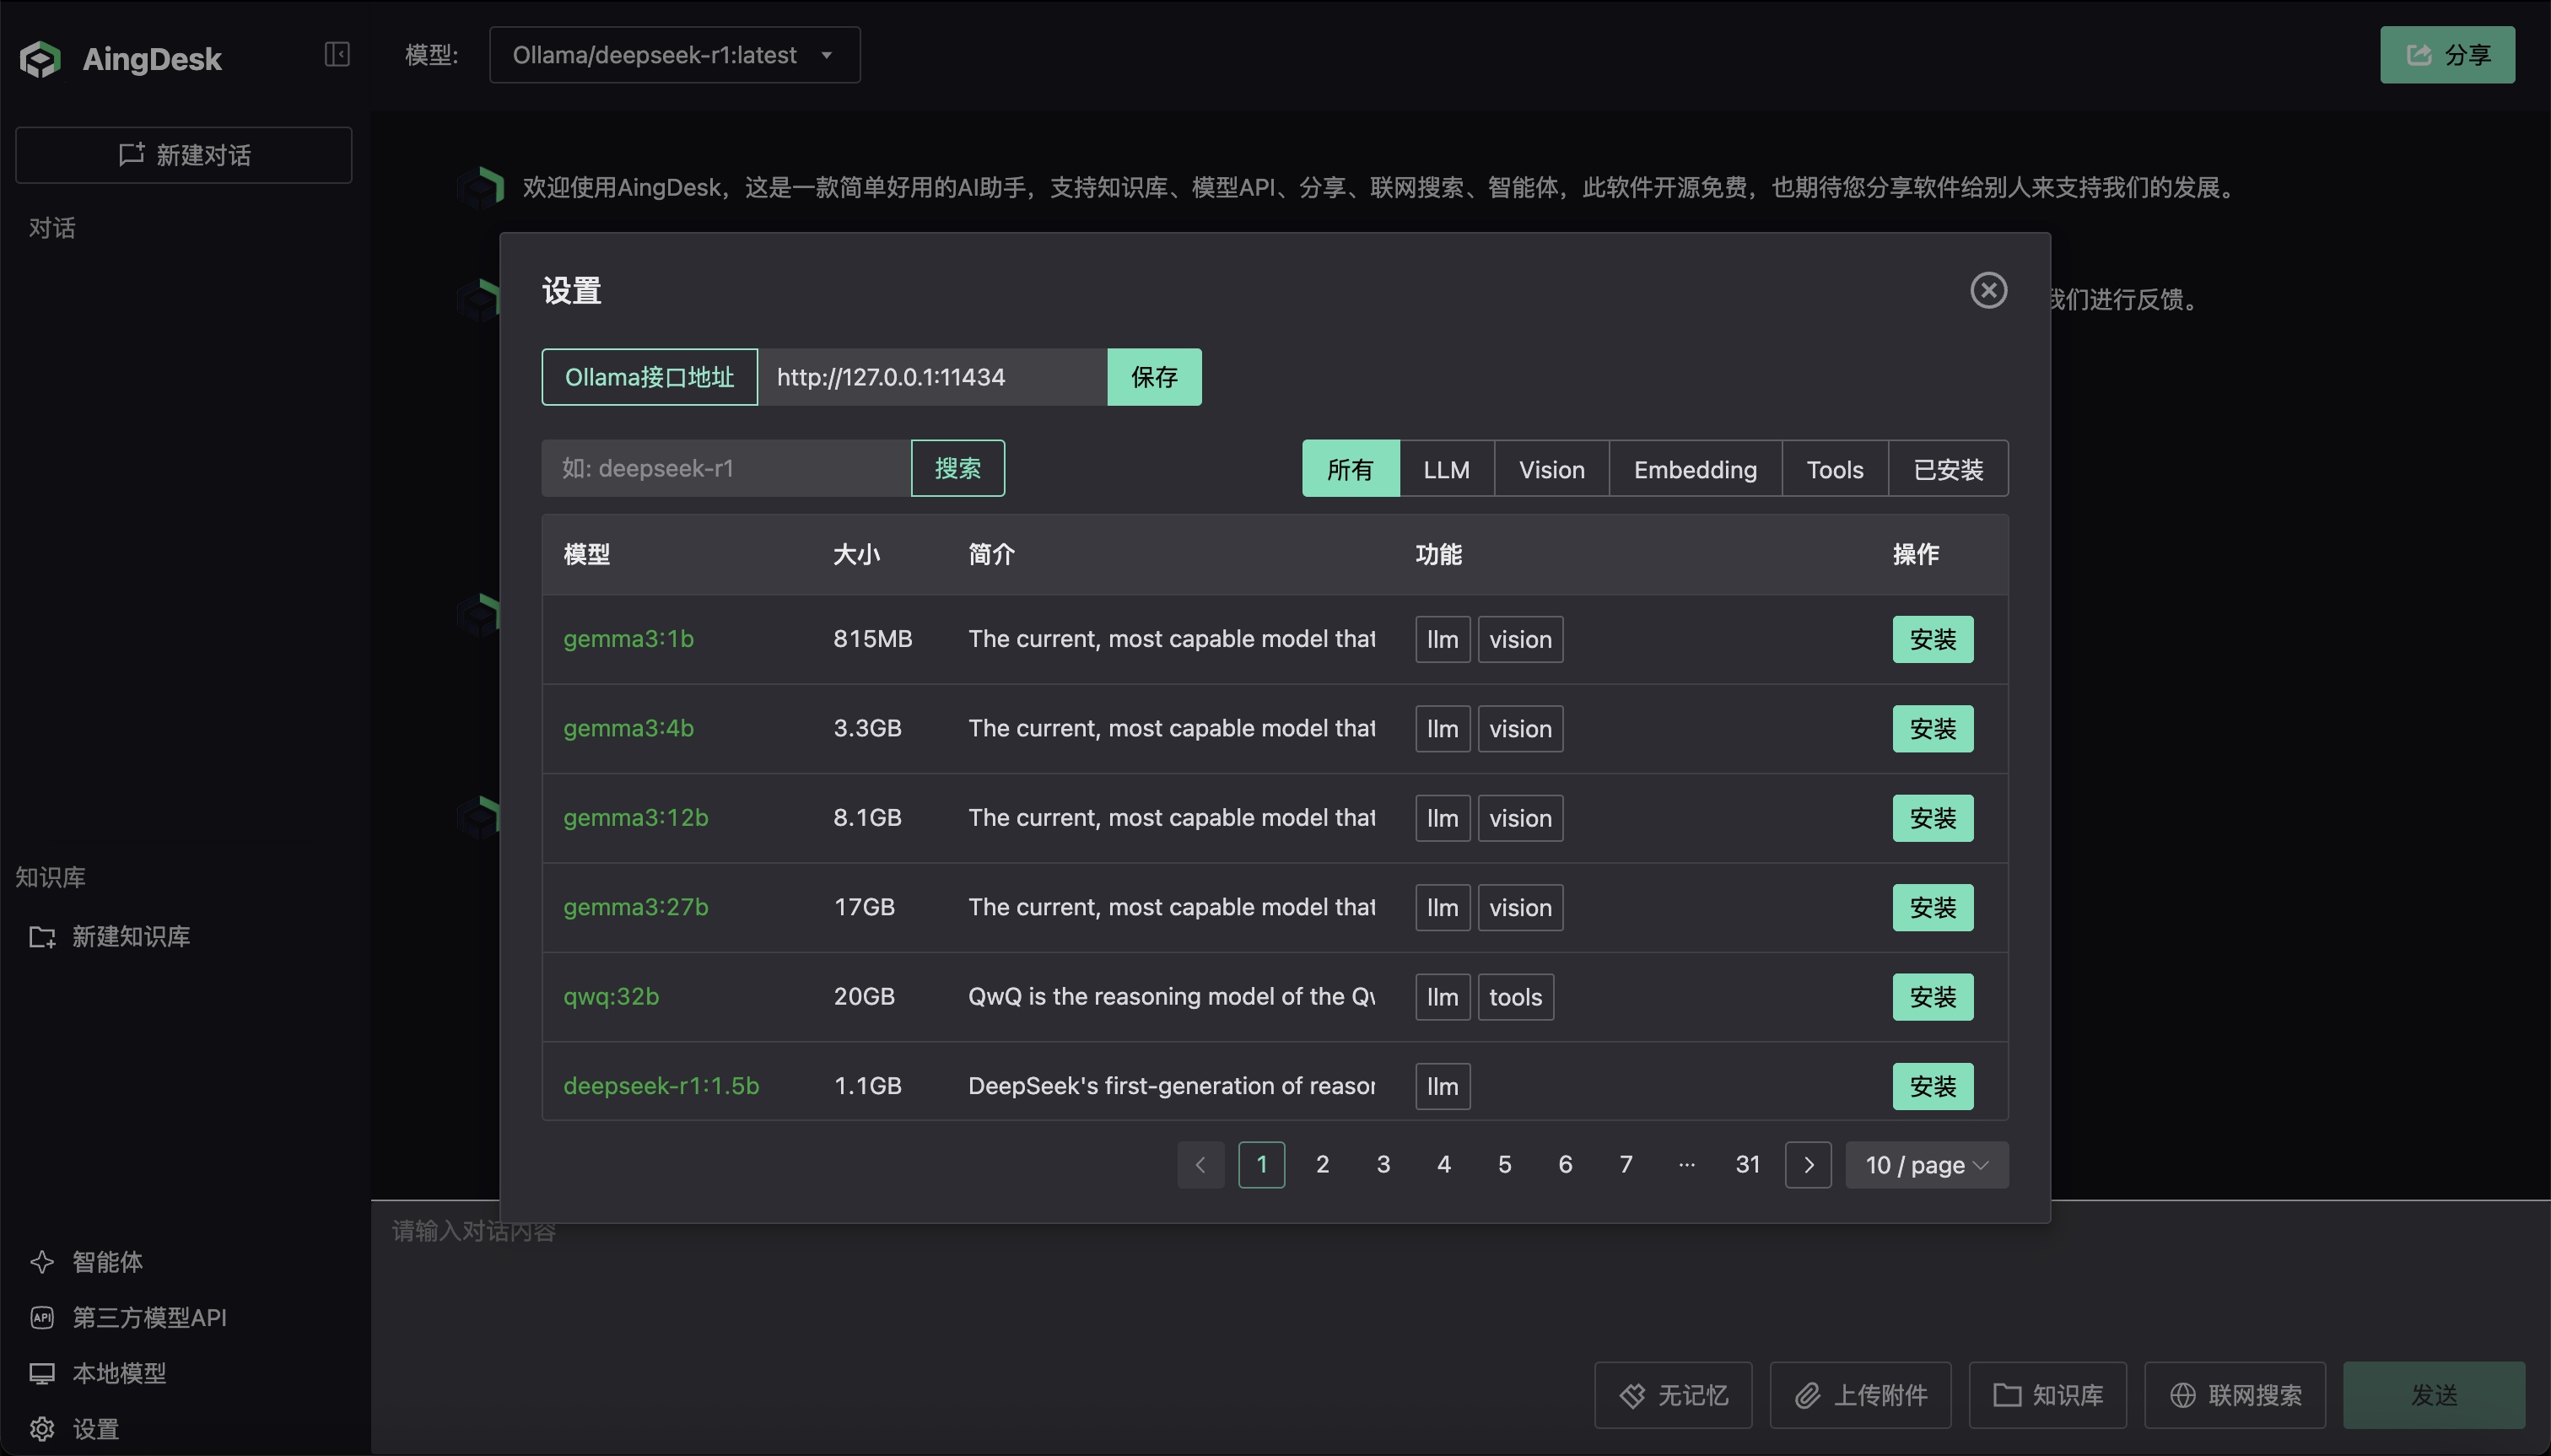Close the 设置 settings dialog

coord(1988,290)
